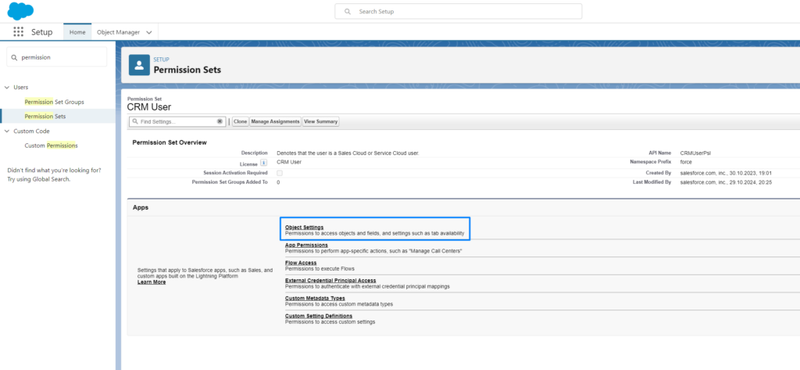Toggle Session Activation Required checkbox
The image size is (800, 370).
280,173
